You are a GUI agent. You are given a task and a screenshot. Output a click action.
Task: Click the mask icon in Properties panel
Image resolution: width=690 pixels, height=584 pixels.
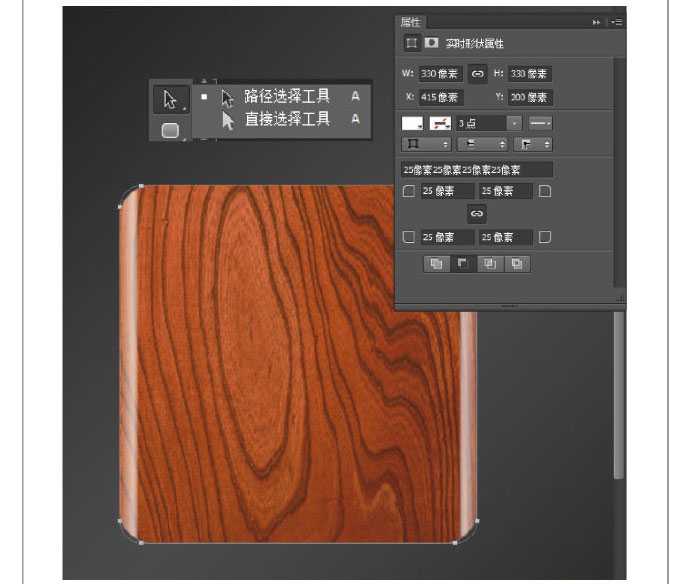(x=432, y=43)
